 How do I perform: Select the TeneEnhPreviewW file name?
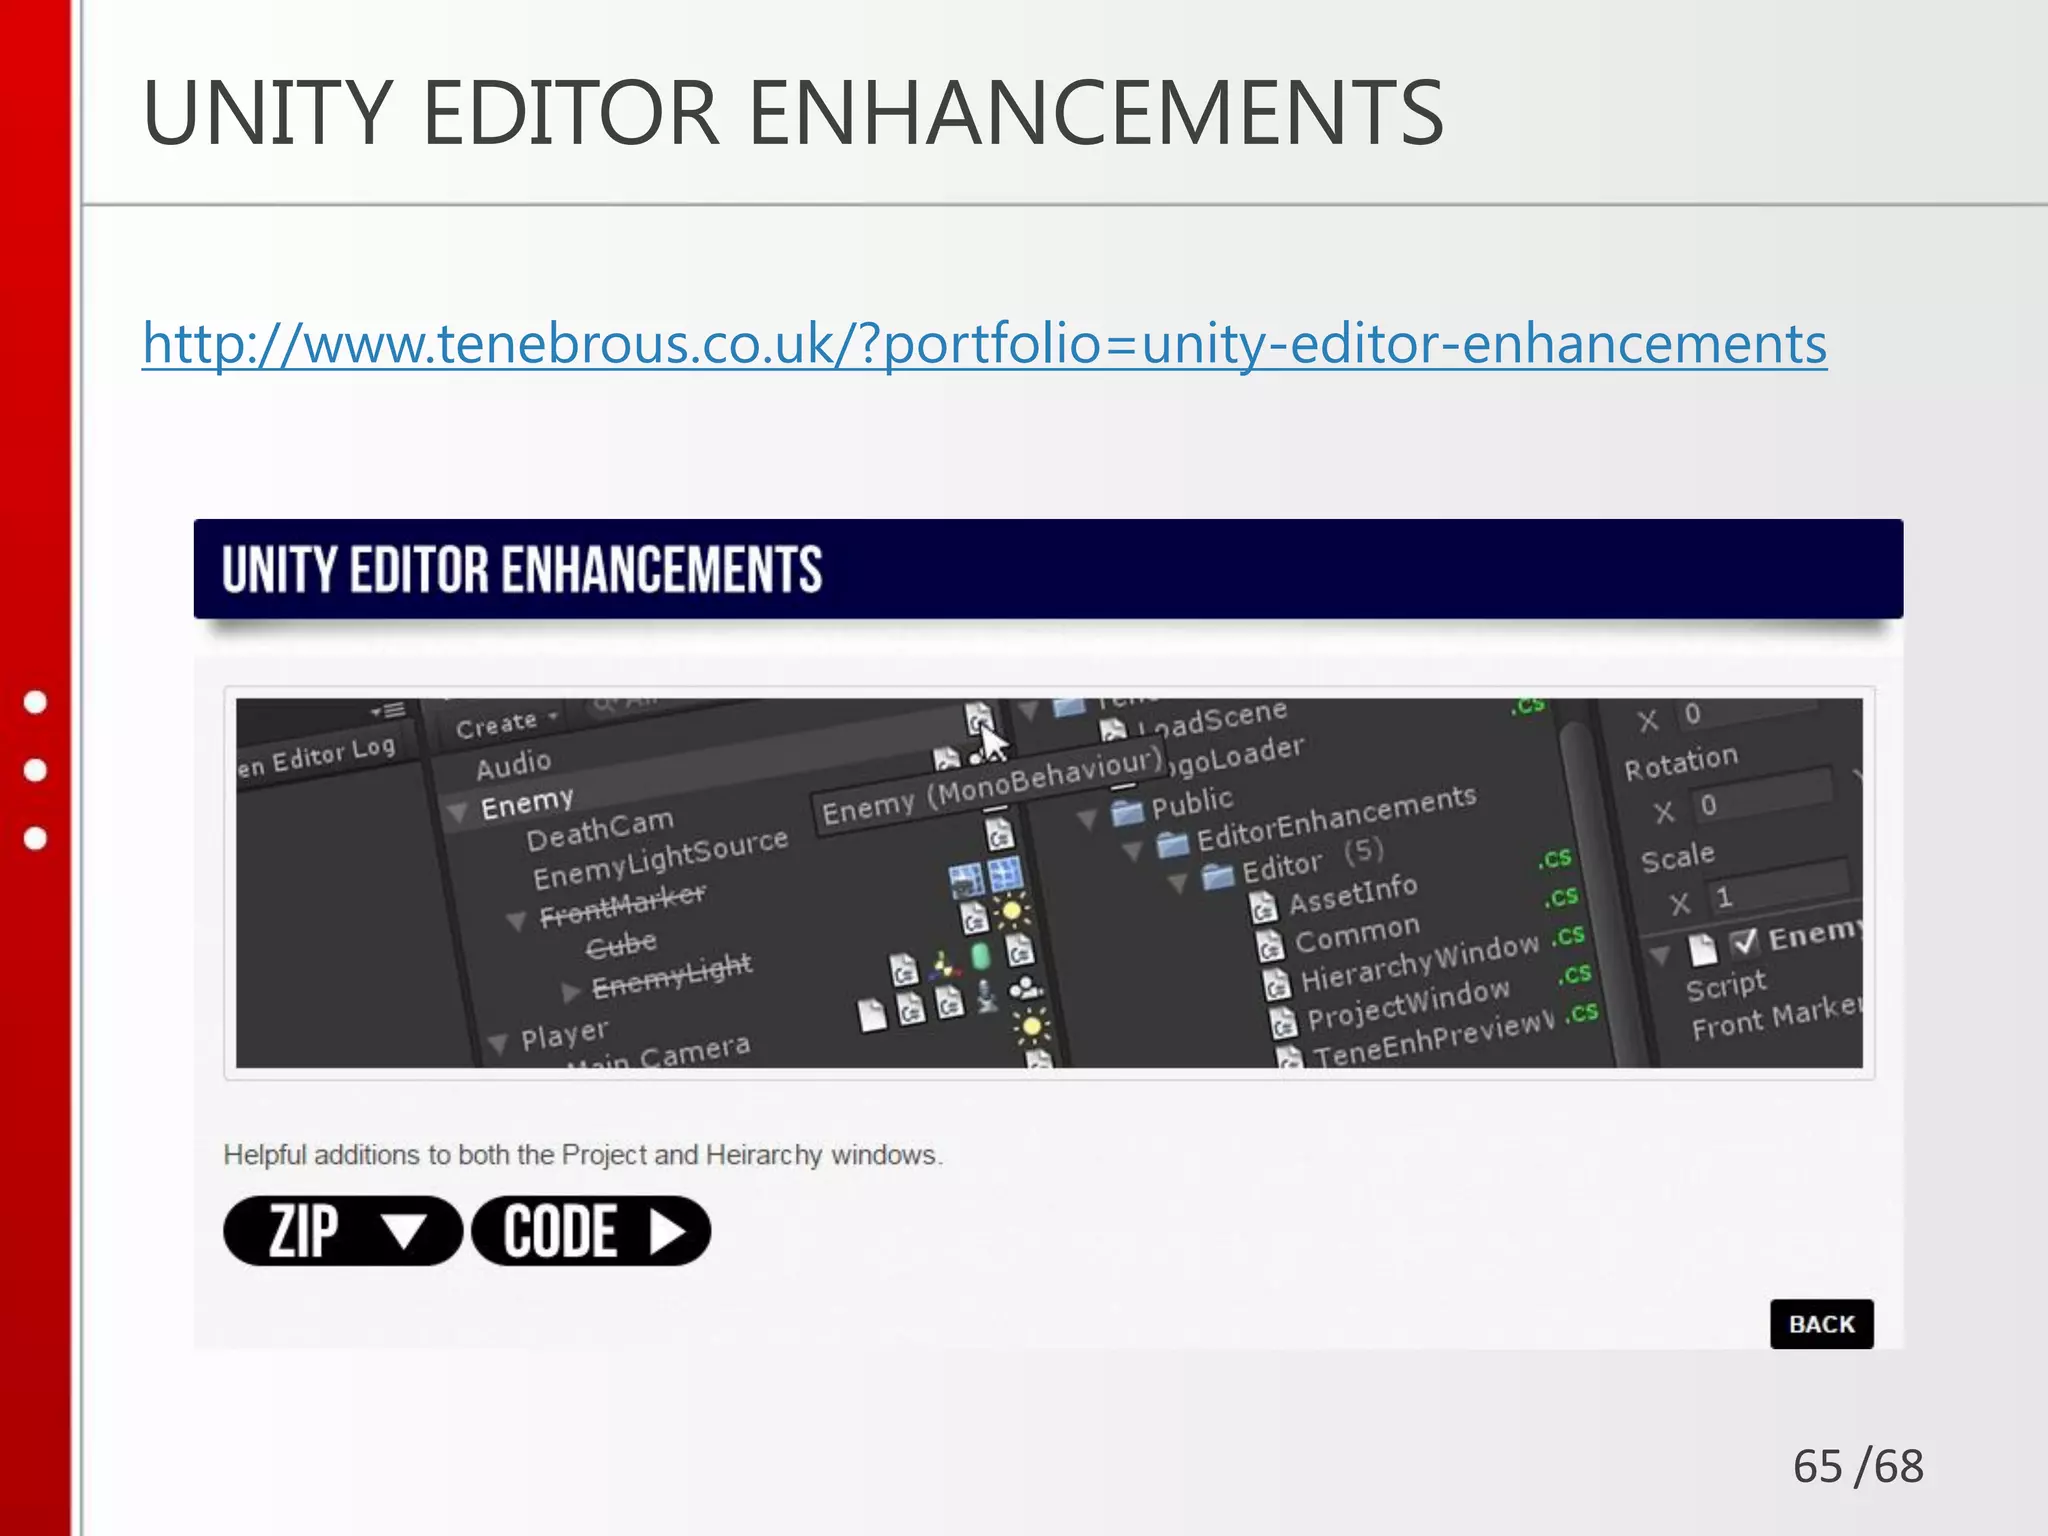click(1434, 1039)
